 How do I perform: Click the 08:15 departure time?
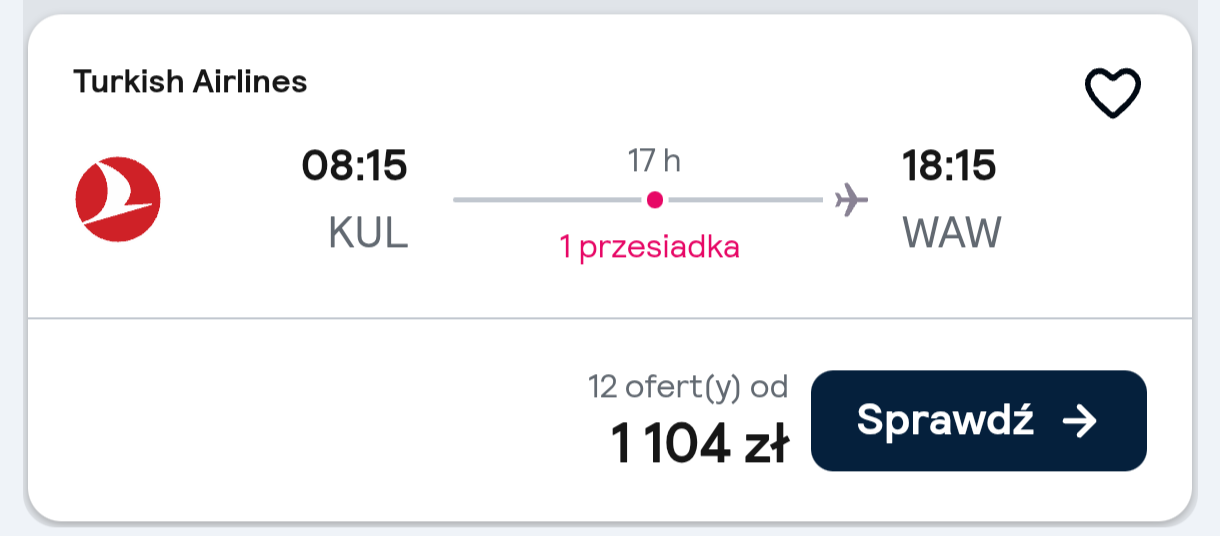[355, 166]
